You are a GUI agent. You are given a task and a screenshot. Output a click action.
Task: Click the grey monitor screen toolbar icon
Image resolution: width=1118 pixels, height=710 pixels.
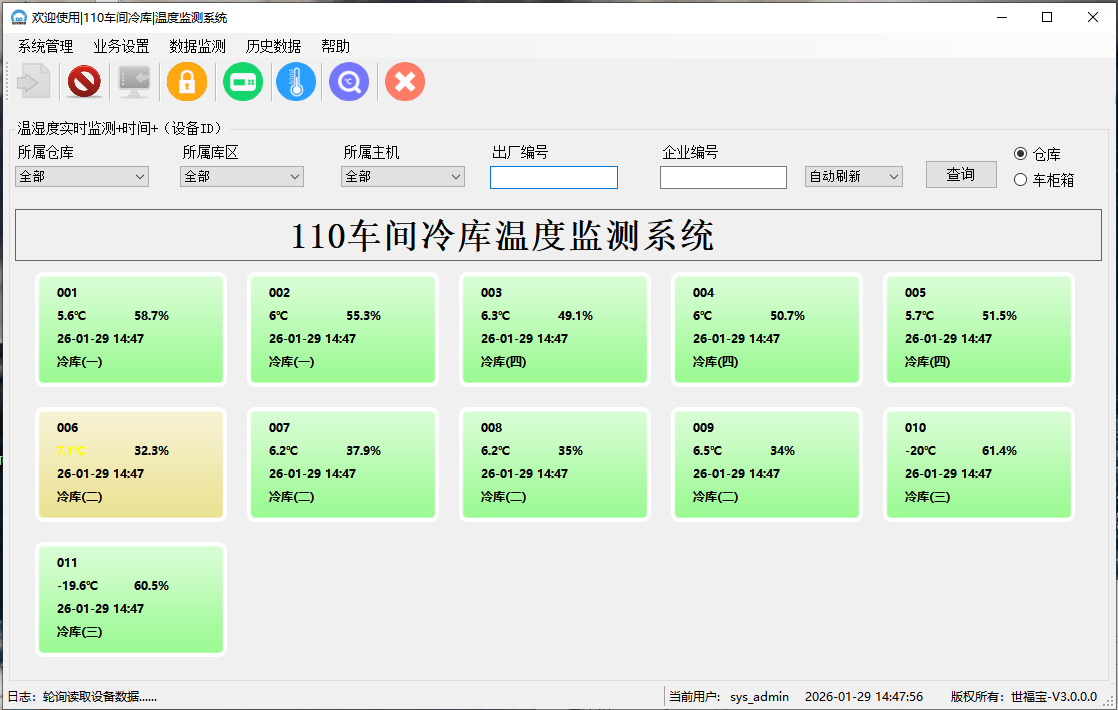(x=134, y=82)
